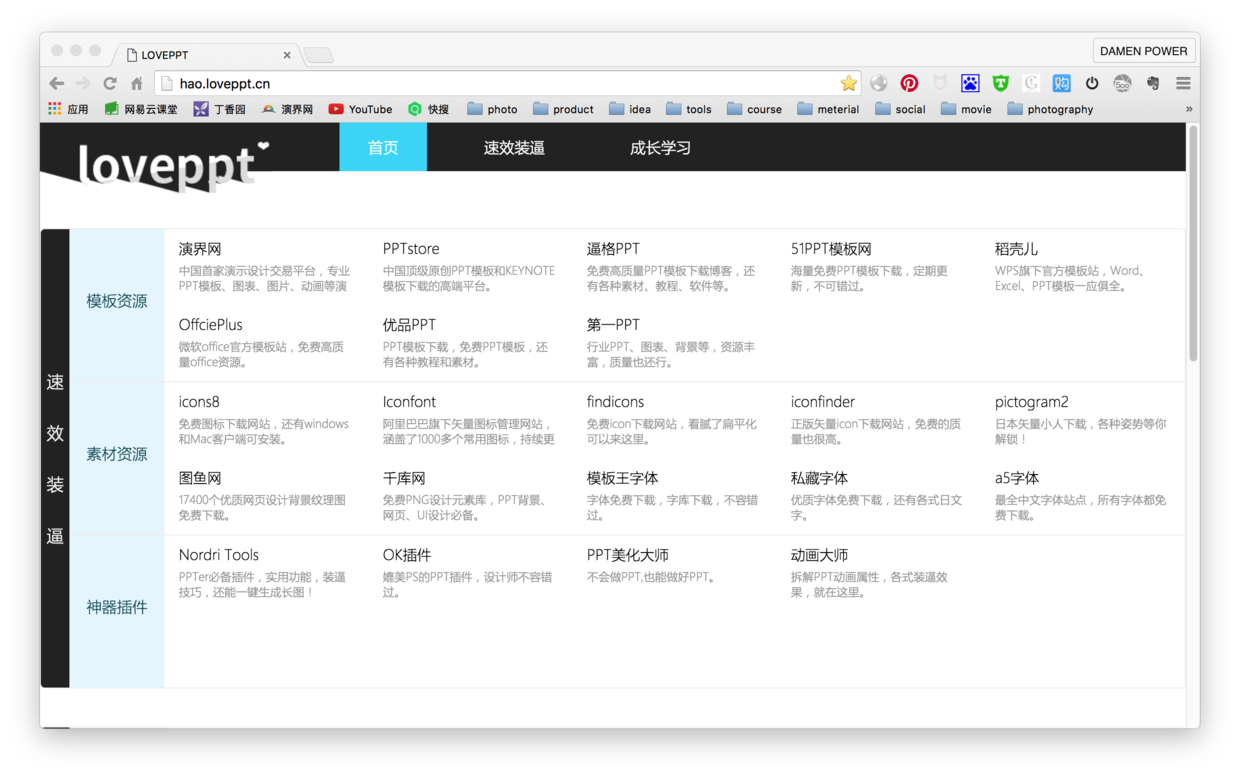
Task: Open the icons8 link
Action: click(x=199, y=402)
